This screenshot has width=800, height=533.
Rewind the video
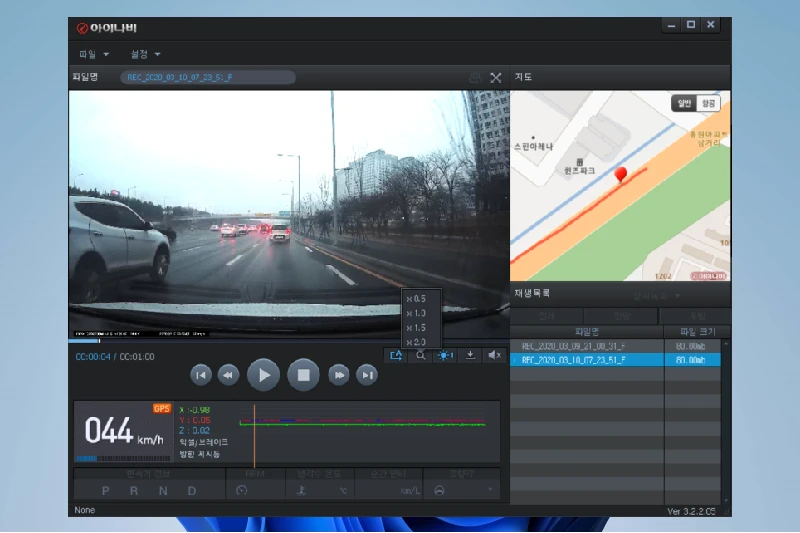(228, 375)
